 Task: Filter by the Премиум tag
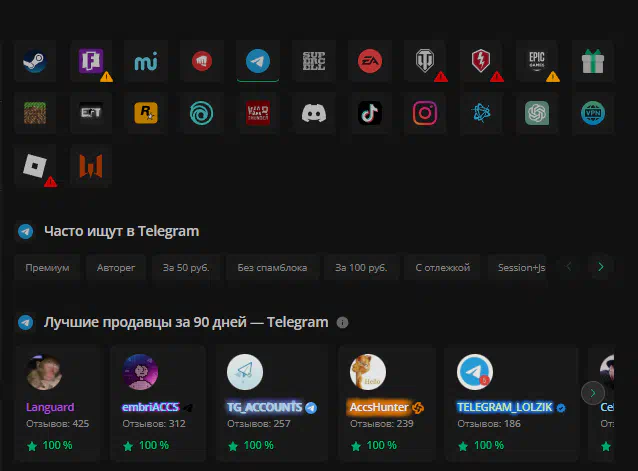[x=47, y=268]
